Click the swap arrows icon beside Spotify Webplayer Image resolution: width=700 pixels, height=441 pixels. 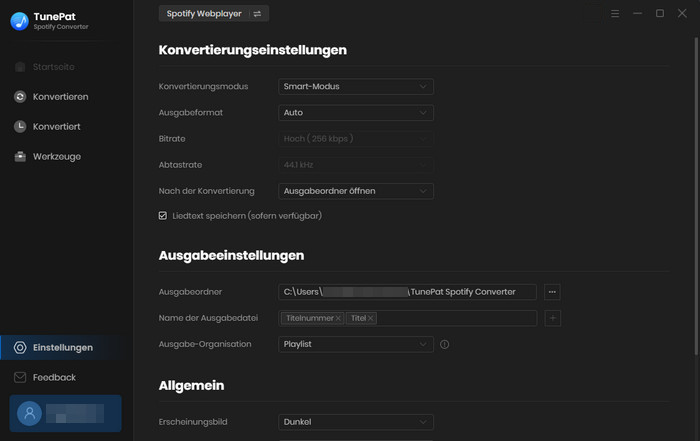(257, 14)
